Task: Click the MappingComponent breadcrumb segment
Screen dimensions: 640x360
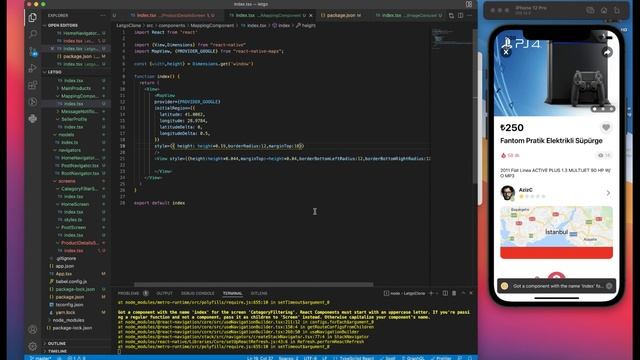Action: (x=212, y=25)
